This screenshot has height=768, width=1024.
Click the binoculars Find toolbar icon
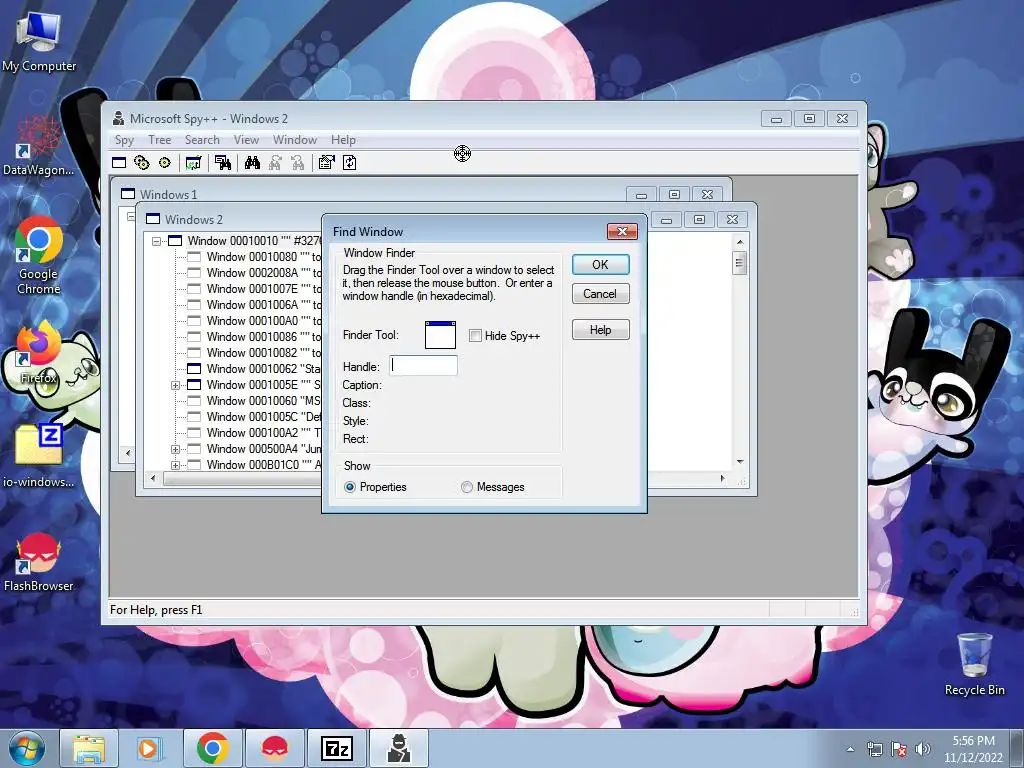(252, 163)
